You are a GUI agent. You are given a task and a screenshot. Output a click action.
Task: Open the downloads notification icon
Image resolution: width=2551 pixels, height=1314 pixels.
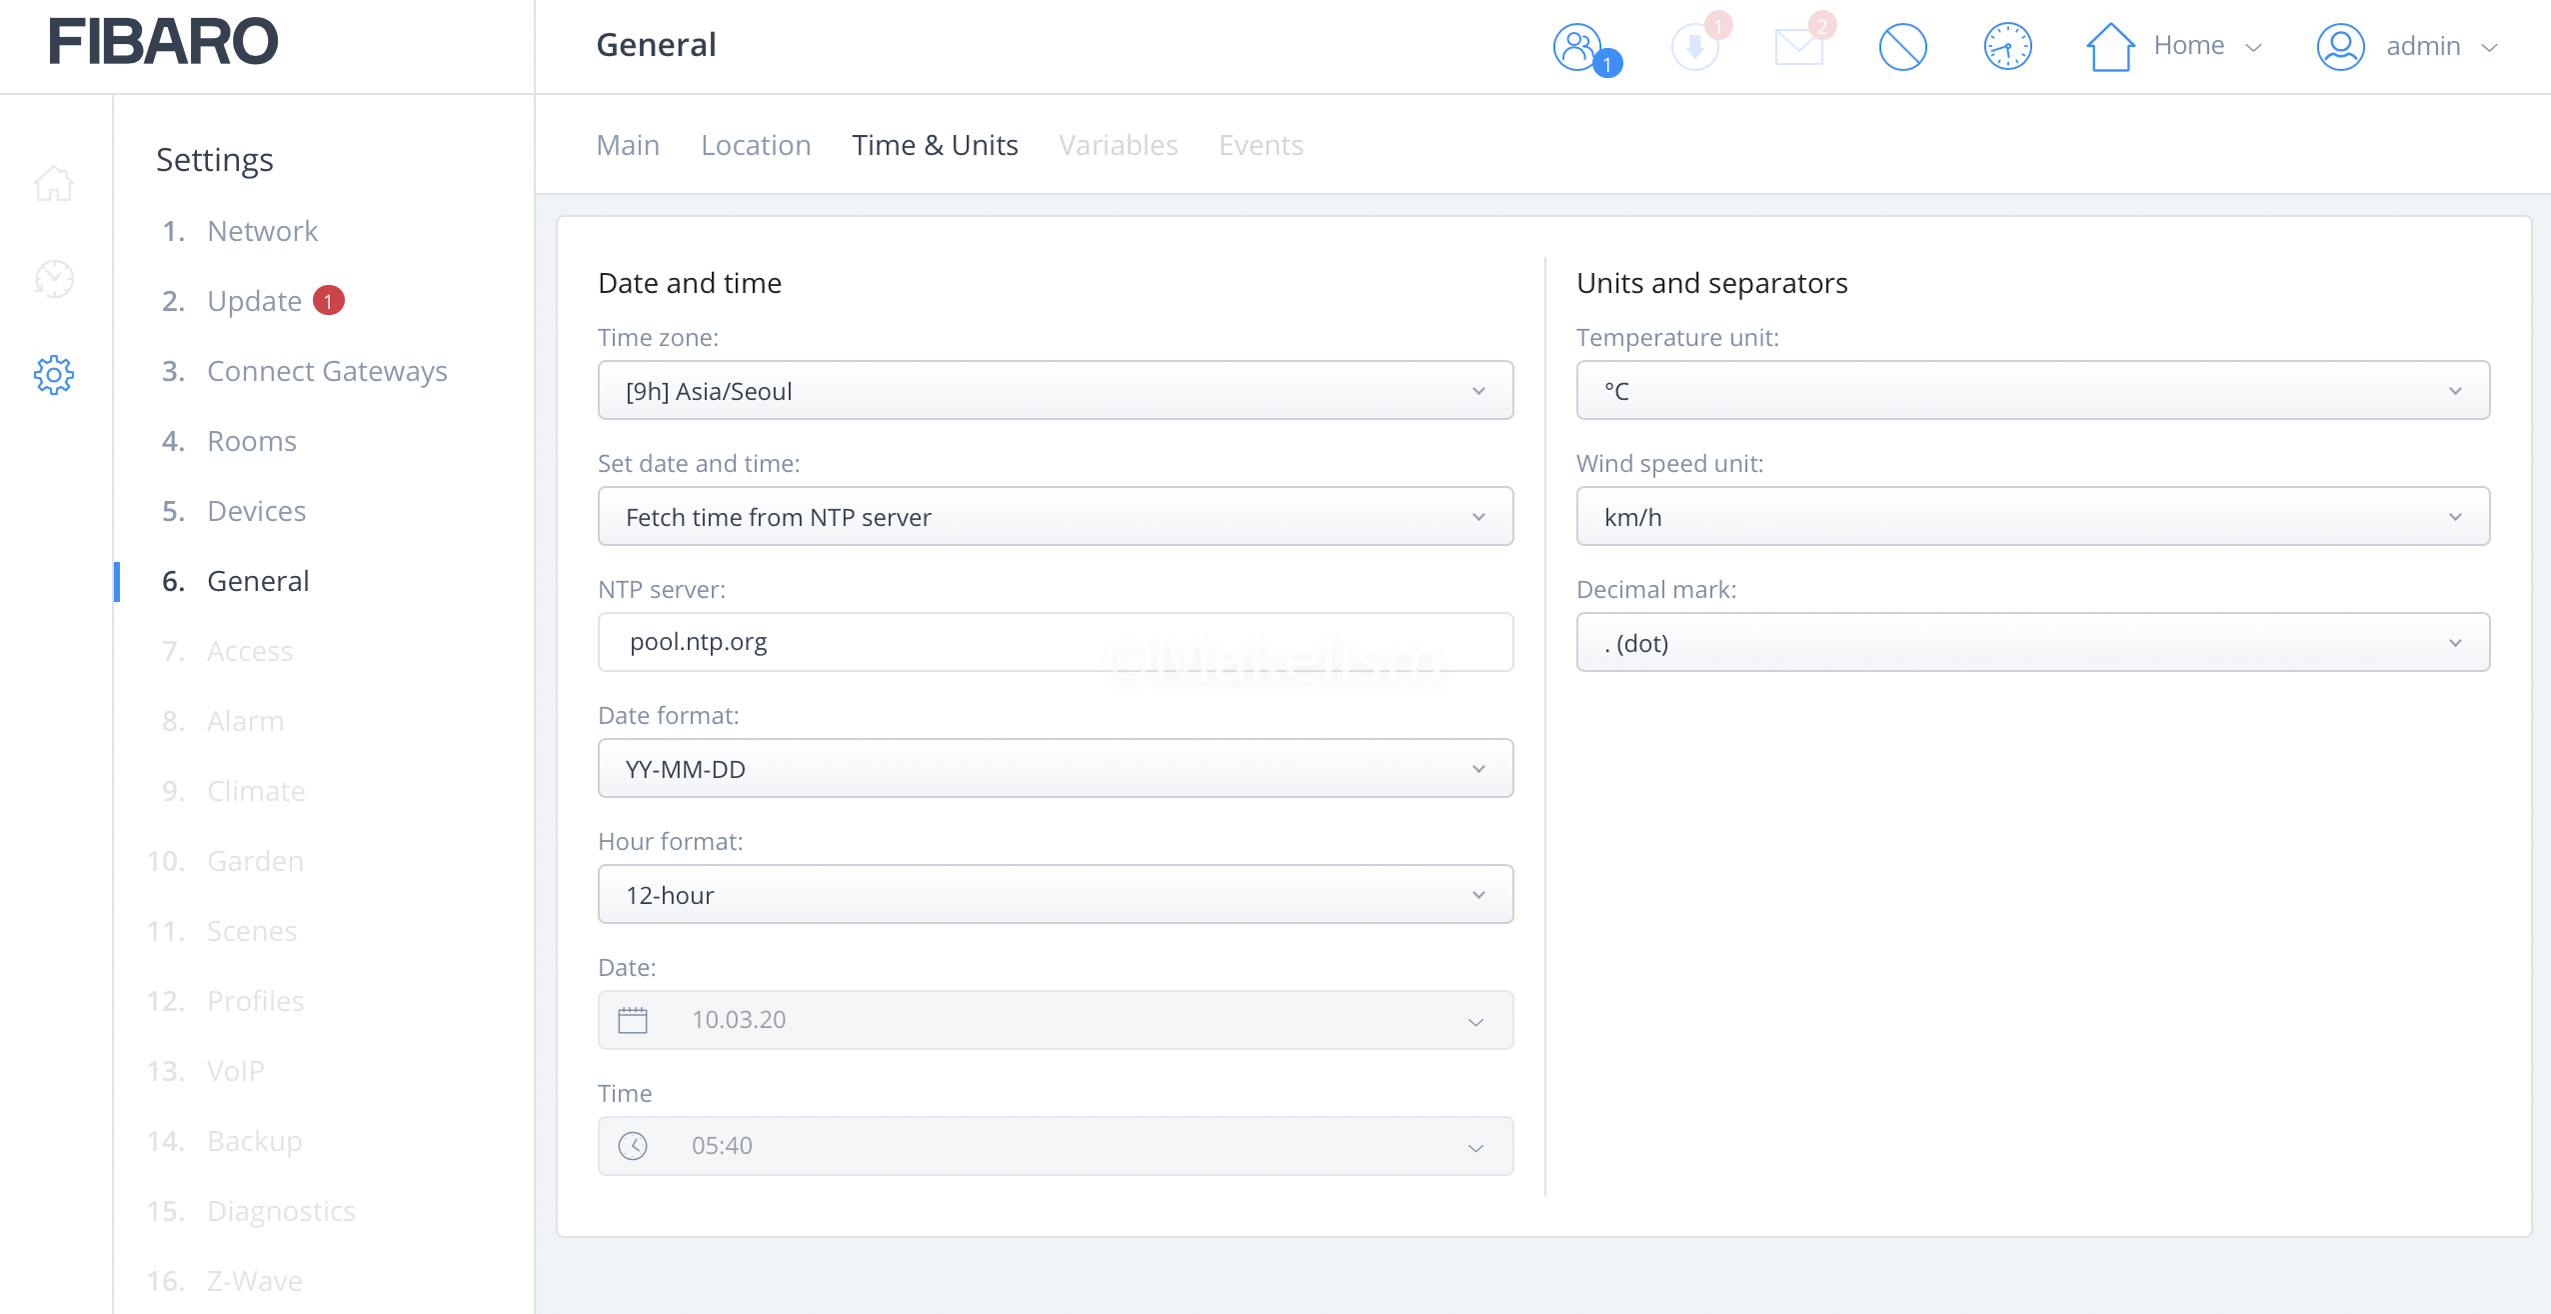tap(1694, 46)
